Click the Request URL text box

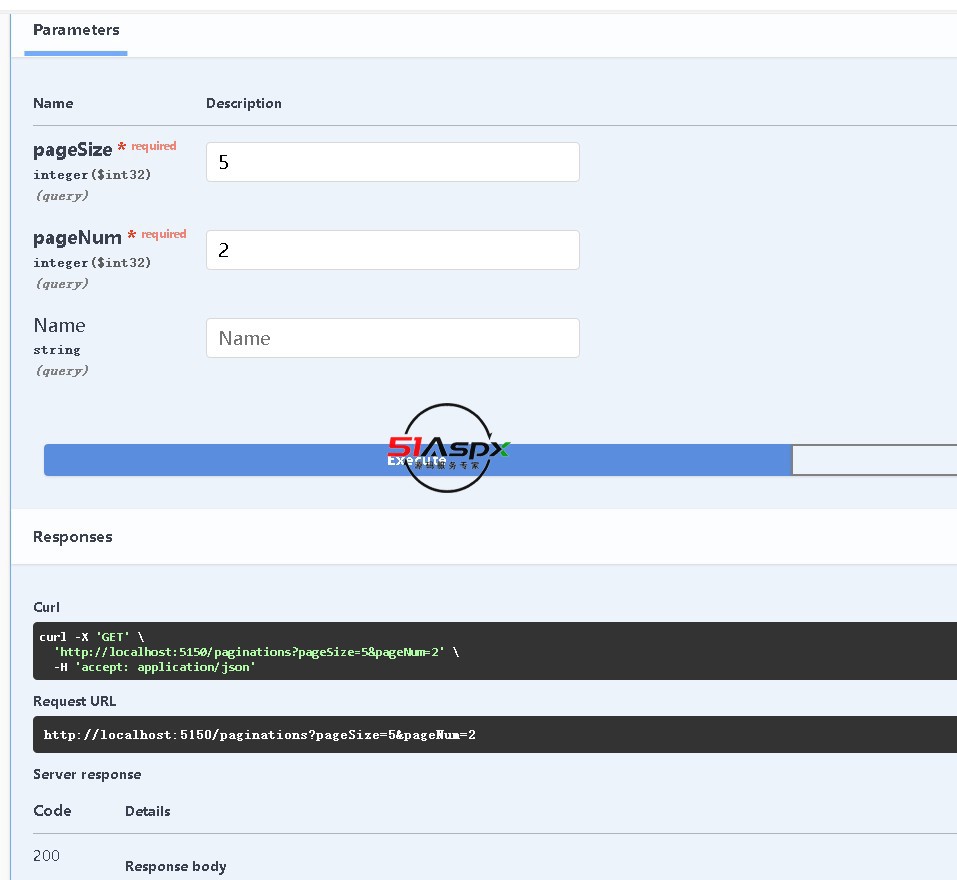[494, 735]
